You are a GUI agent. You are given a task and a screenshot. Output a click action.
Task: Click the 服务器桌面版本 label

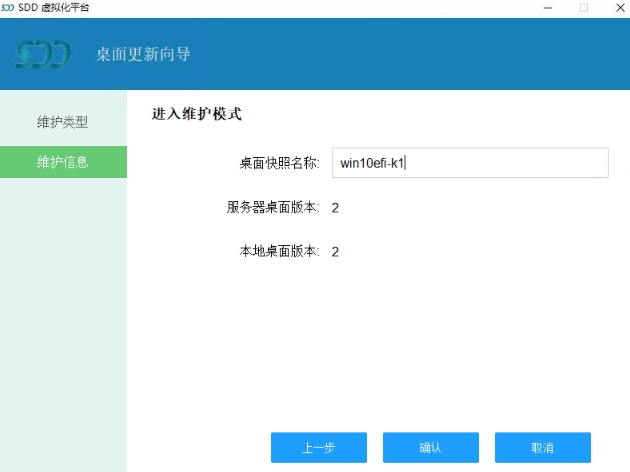click(272, 208)
